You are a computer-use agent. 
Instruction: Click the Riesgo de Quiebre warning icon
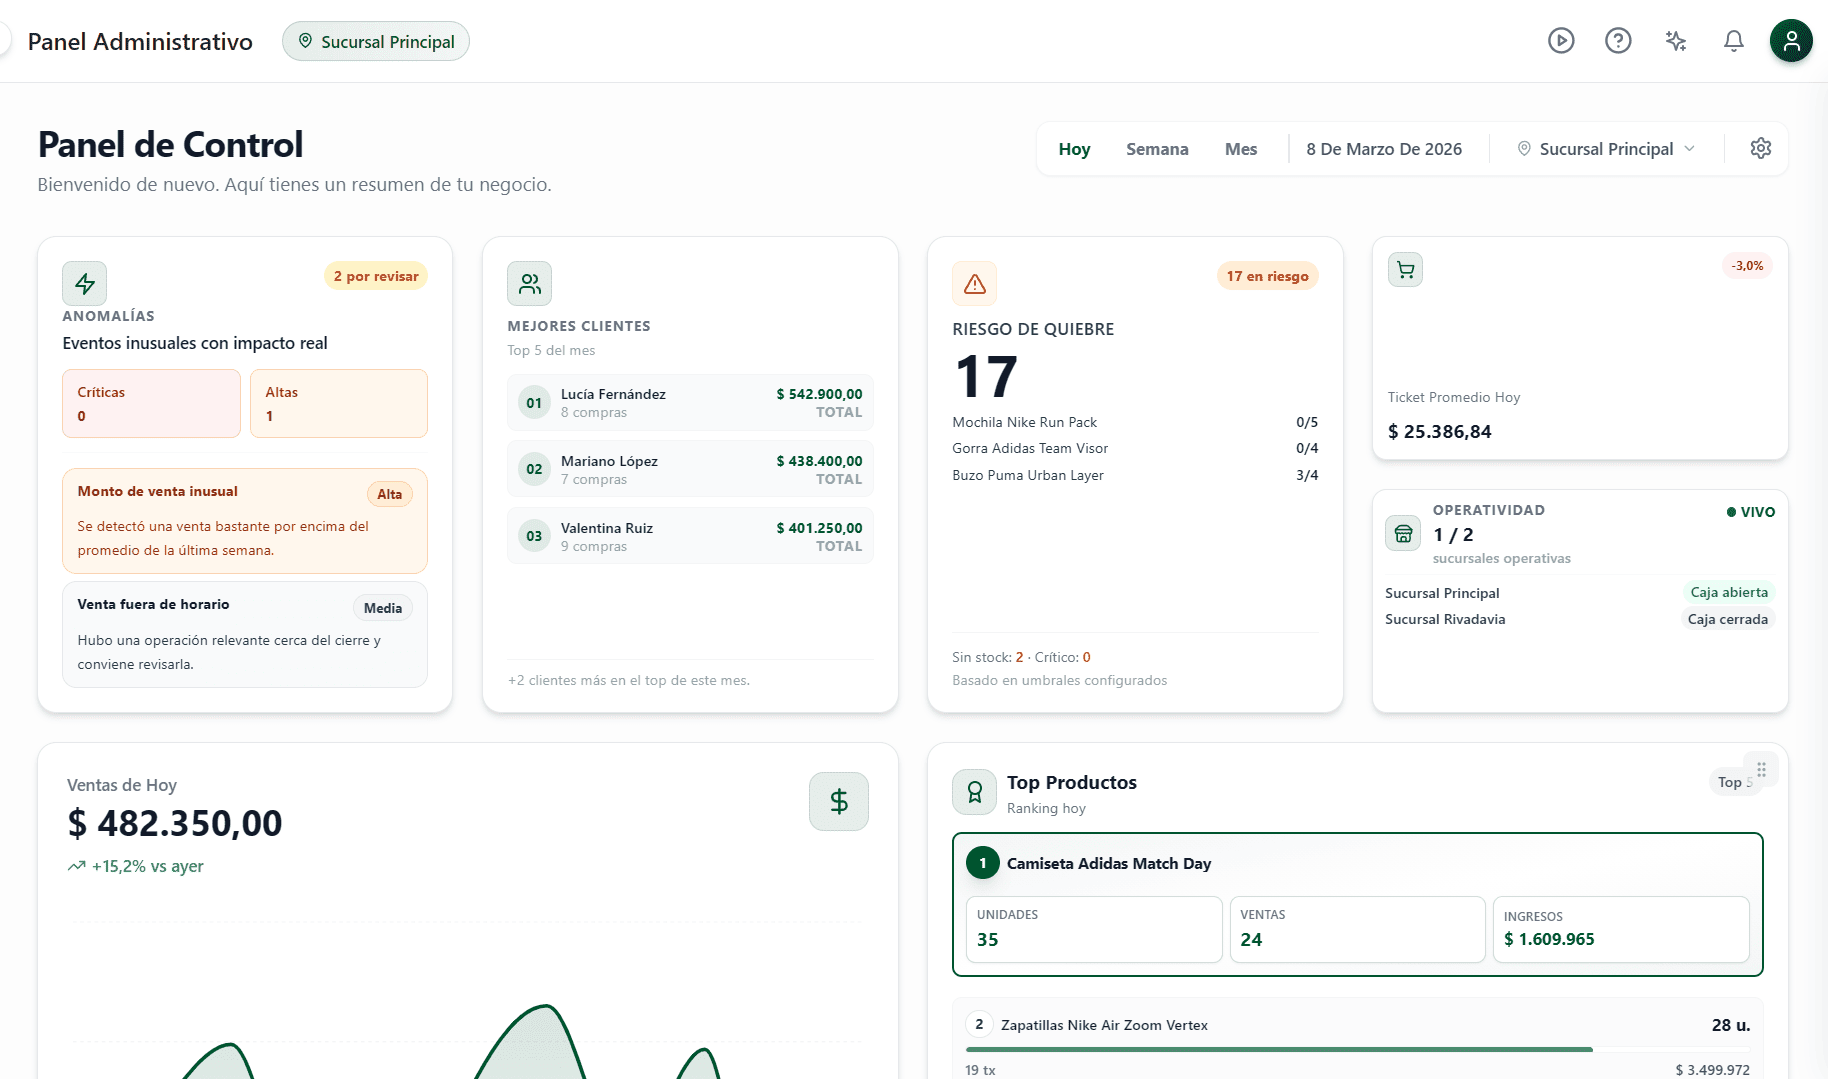[x=975, y=284]
